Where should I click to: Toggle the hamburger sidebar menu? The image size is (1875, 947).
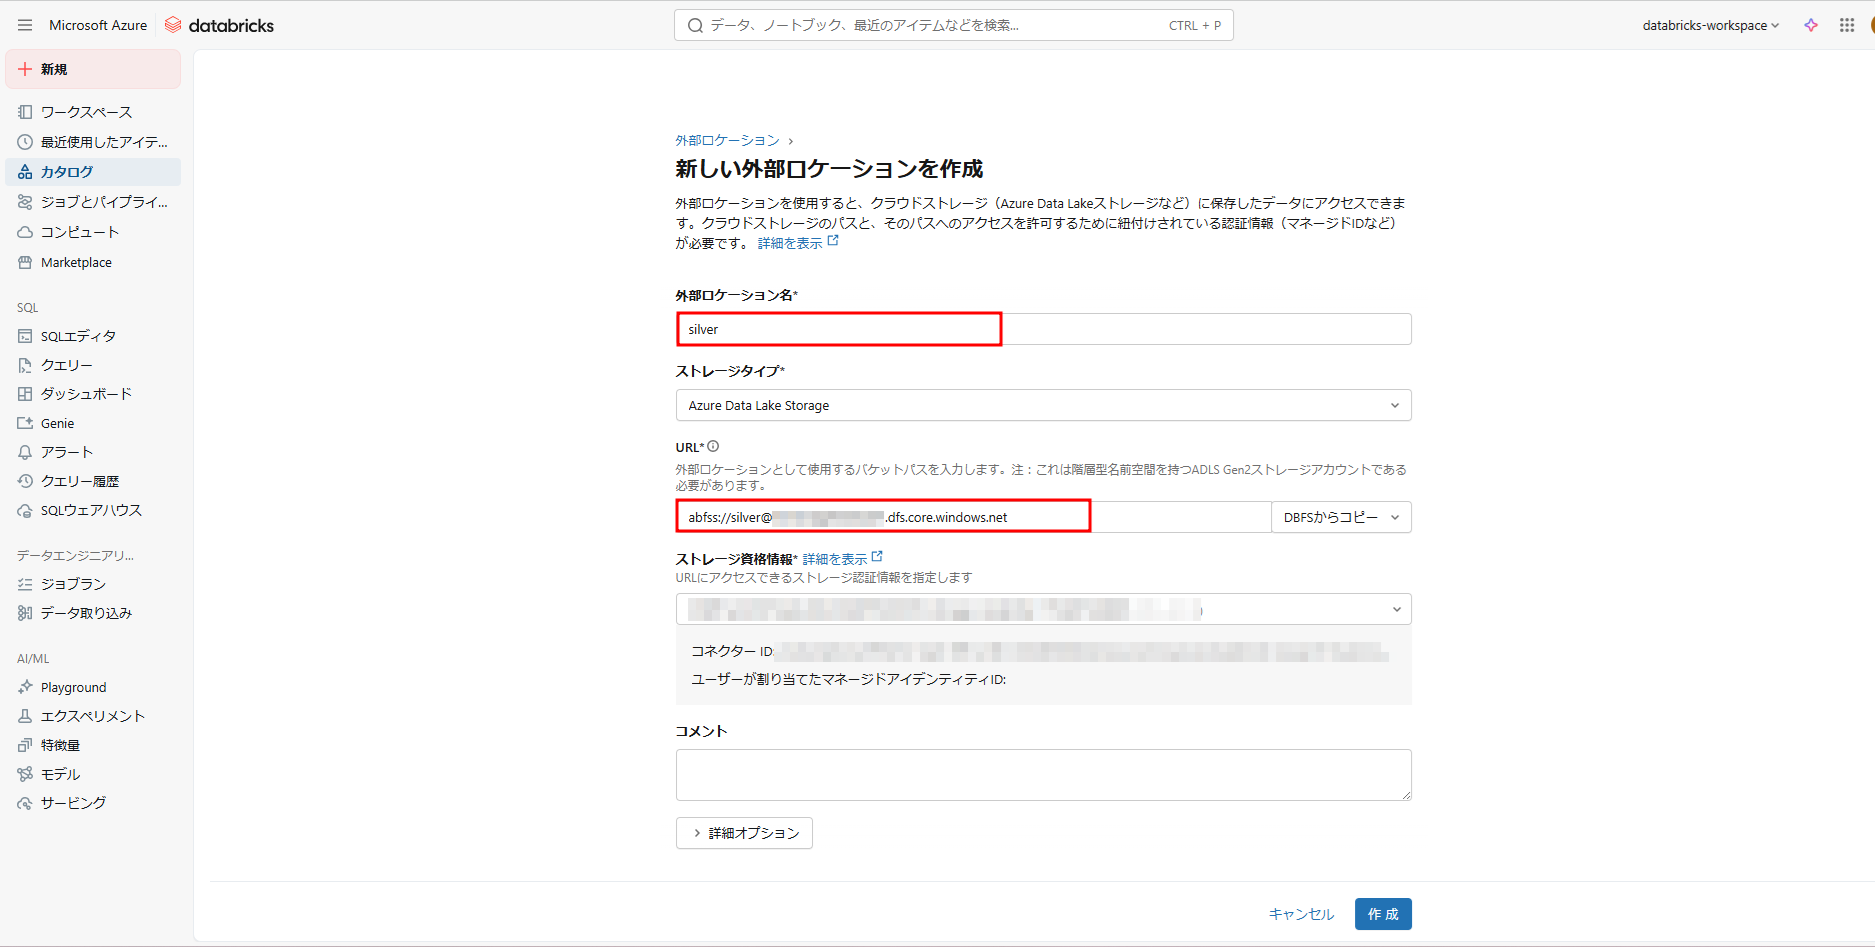(x=25, y=25)
